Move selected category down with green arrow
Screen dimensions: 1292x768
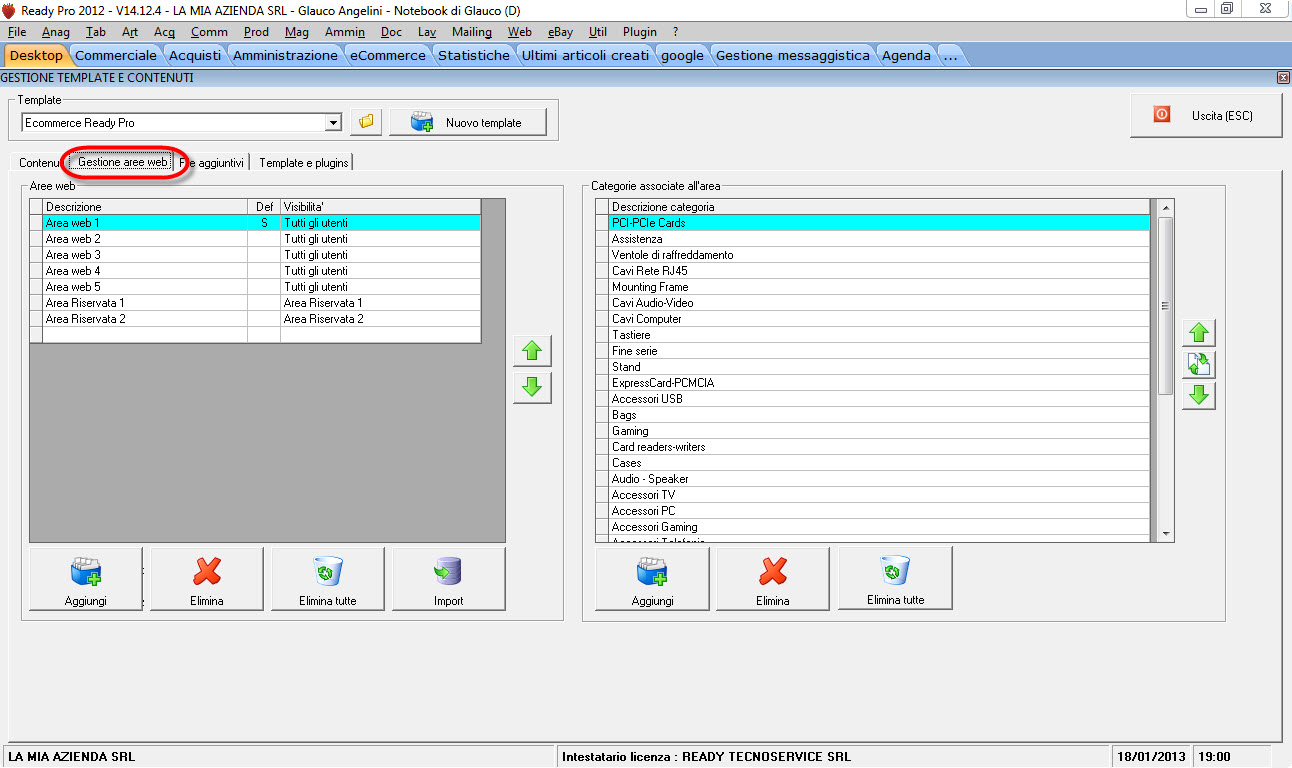pos(1198,396)
